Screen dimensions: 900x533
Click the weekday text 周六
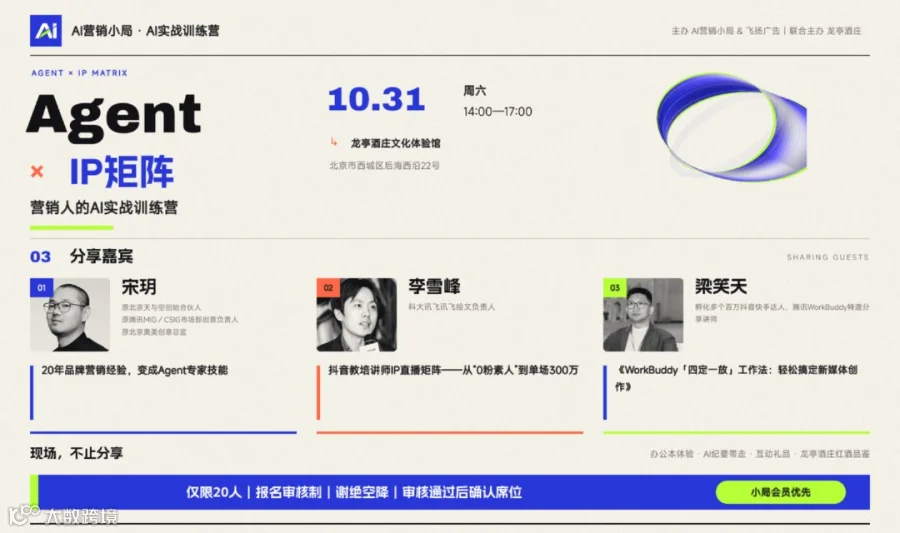click(475, 91)
